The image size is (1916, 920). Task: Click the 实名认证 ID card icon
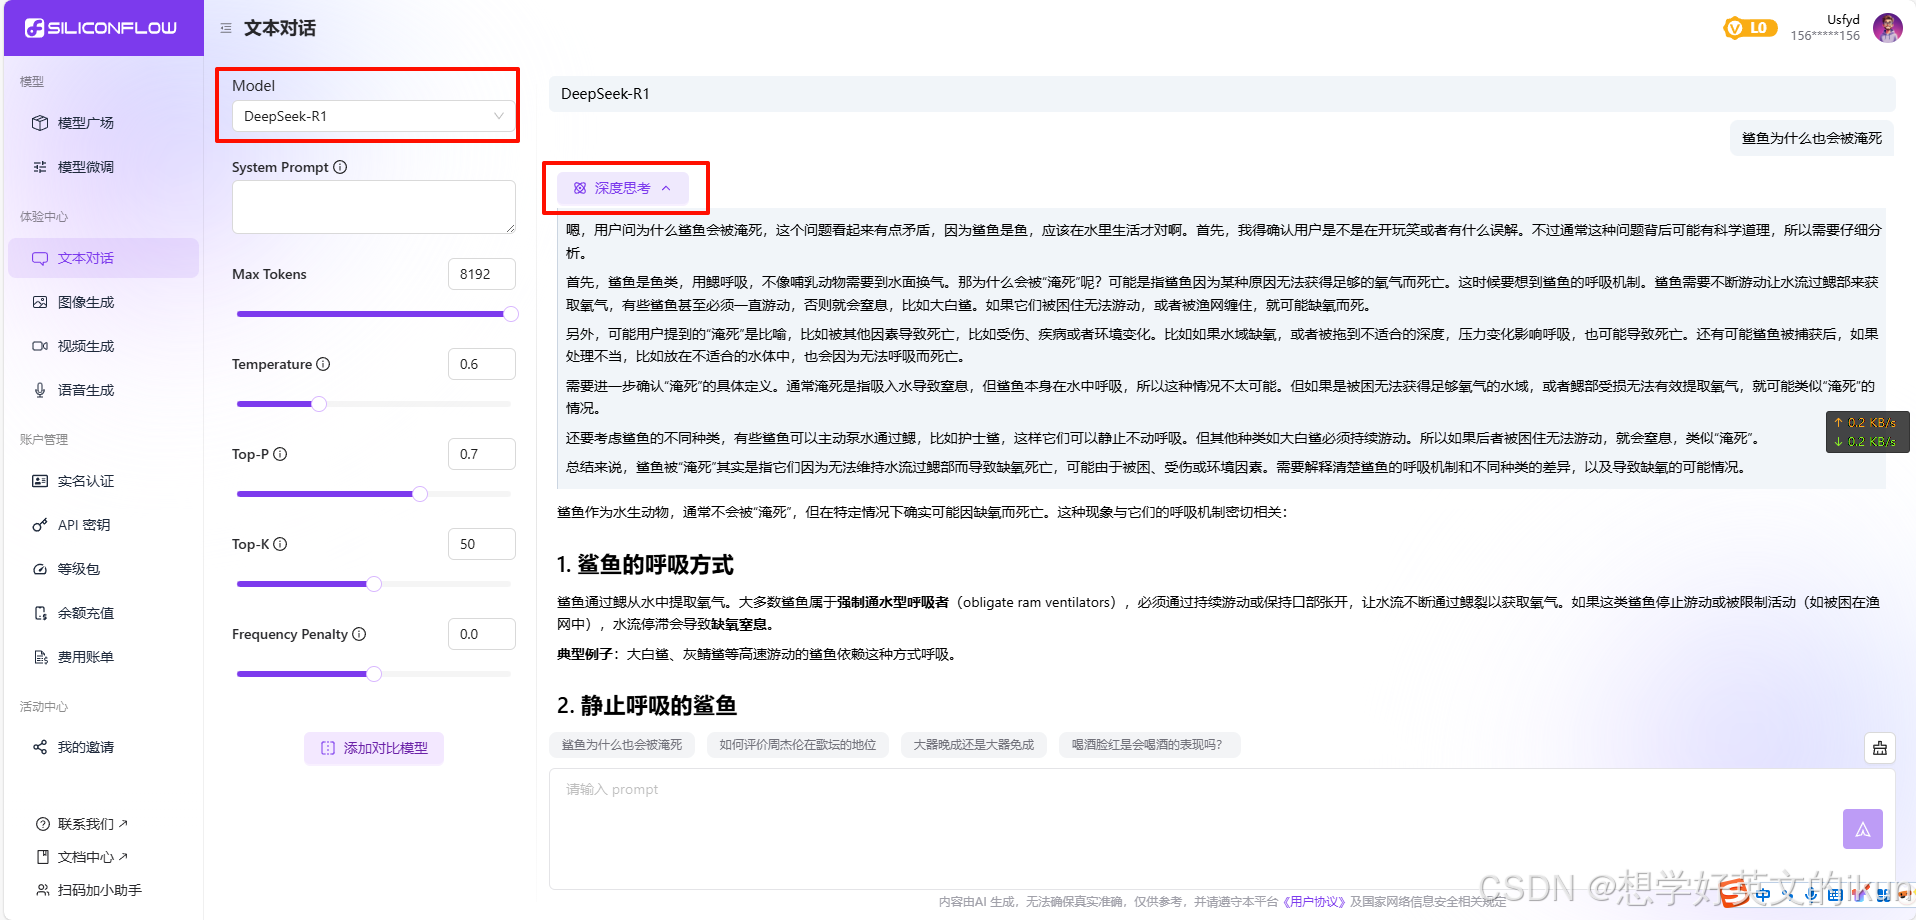coord(40,481)
